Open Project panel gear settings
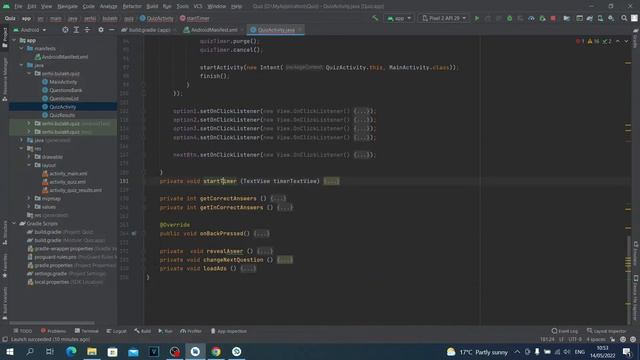This screenshot has height=360, width=640. [x=101, y=30]
